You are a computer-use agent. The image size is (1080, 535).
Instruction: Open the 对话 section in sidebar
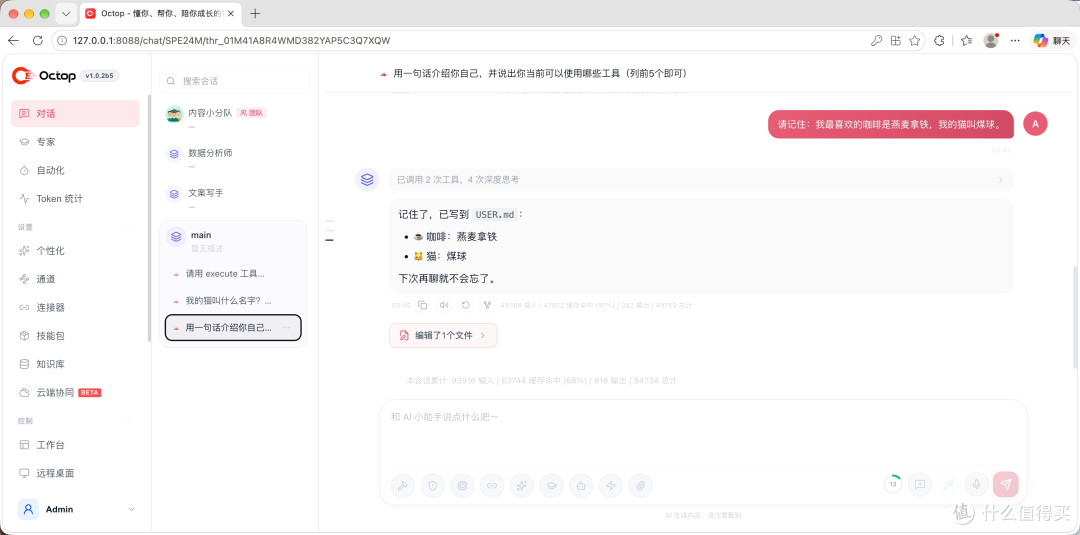pos(75,114)
